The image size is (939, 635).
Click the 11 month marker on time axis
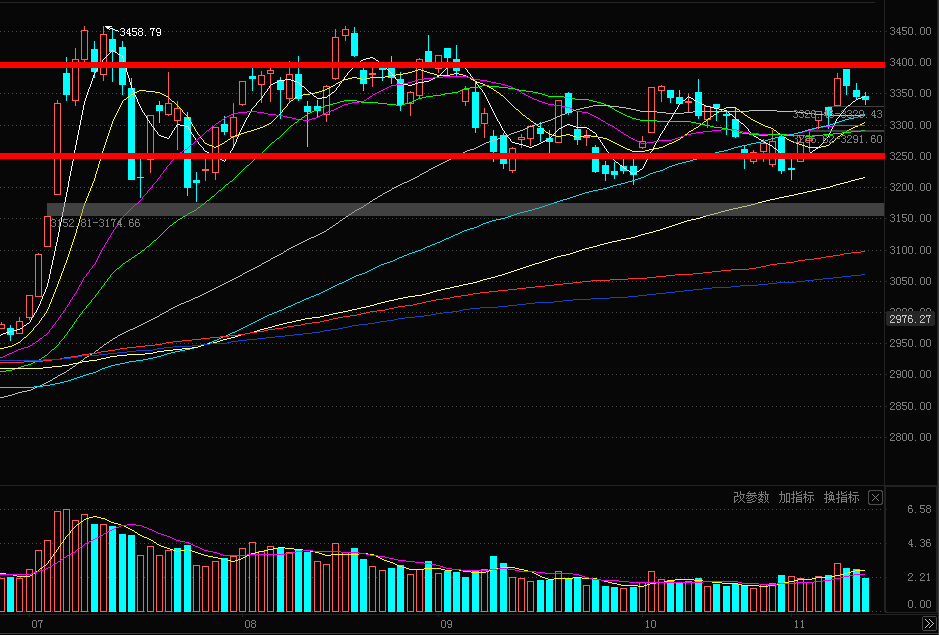click(798, 624)
